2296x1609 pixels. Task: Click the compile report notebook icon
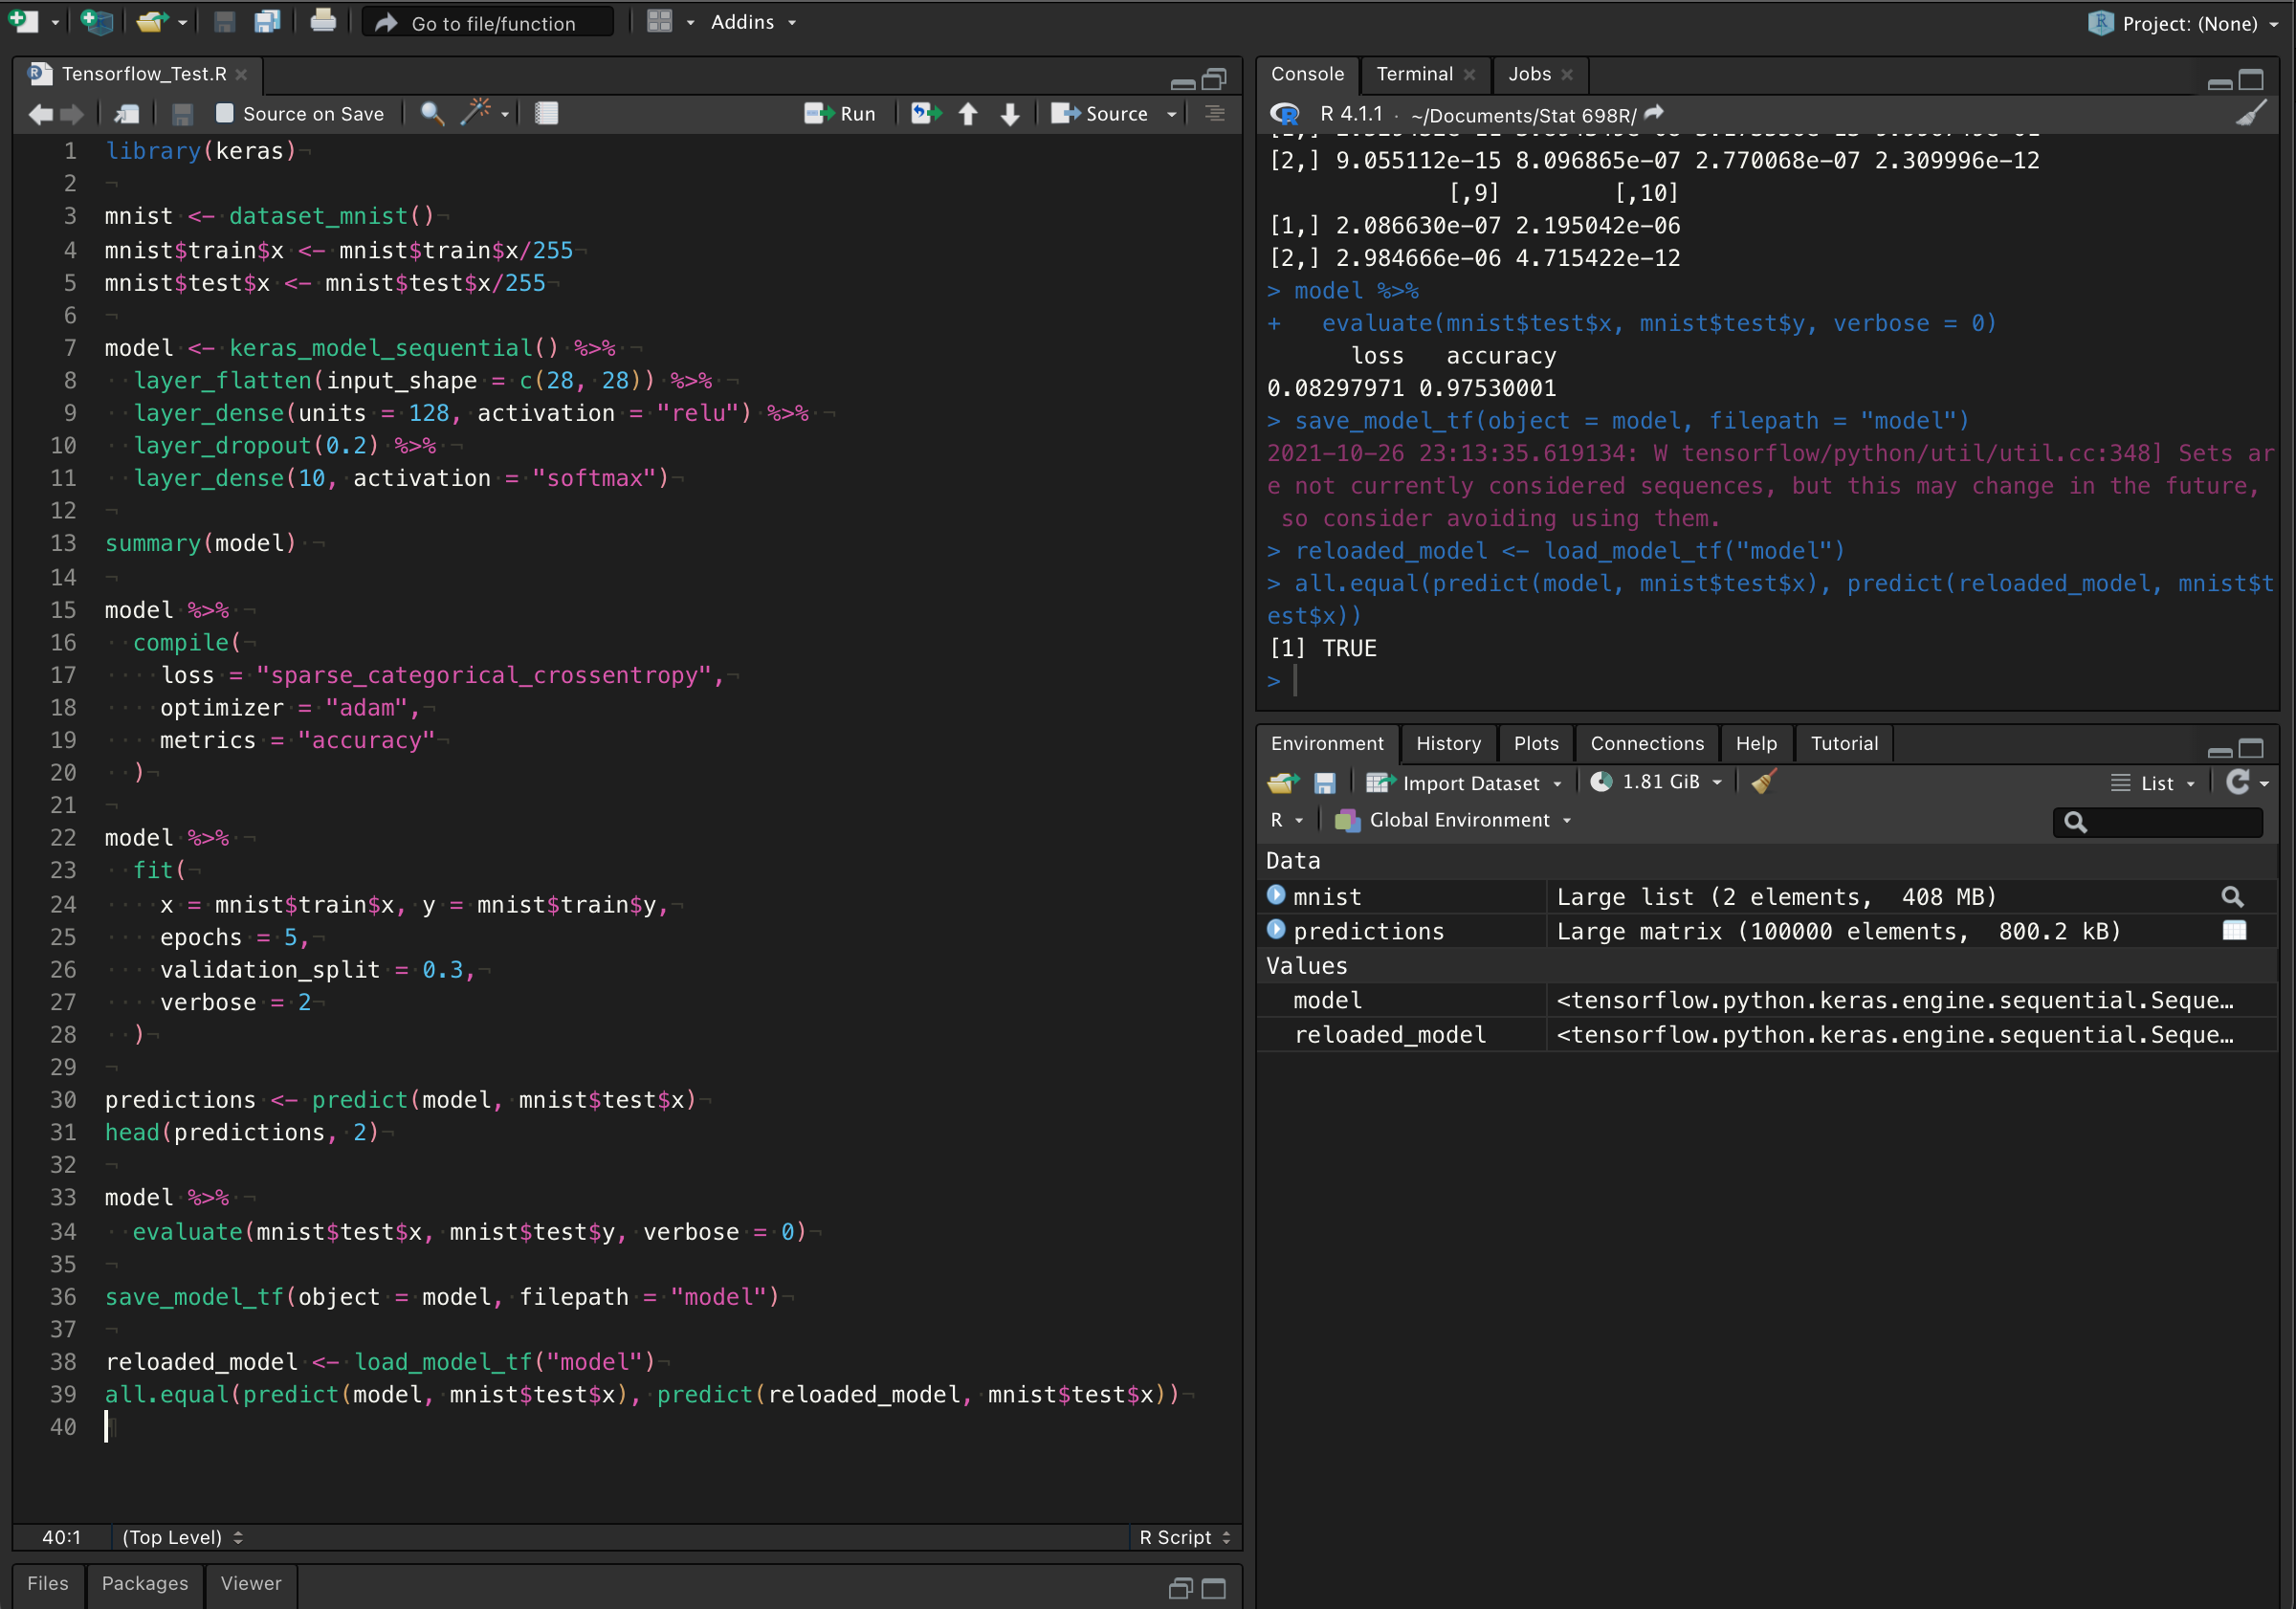(x=546, y=114)
